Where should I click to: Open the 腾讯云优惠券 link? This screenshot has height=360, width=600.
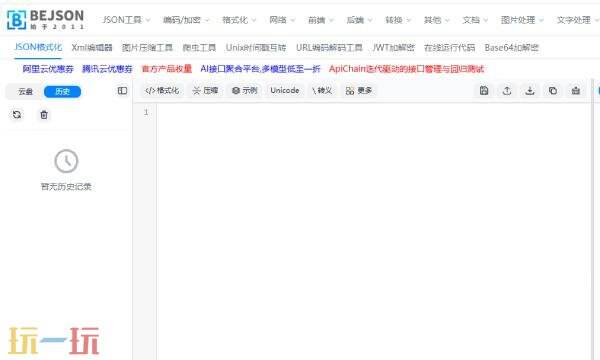point(107,69)
